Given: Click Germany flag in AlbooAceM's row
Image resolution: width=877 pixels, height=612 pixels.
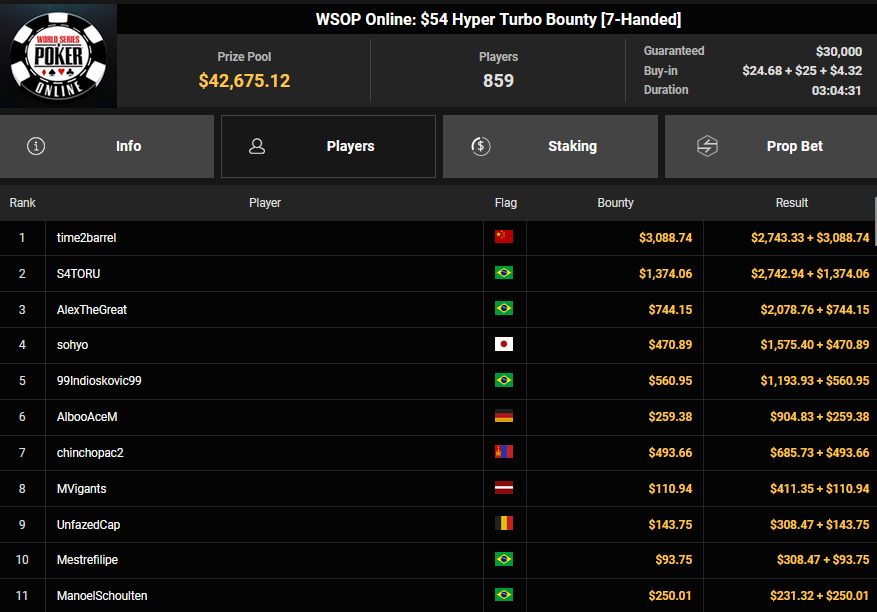Looking at the screenshot, I should point(504,417).
